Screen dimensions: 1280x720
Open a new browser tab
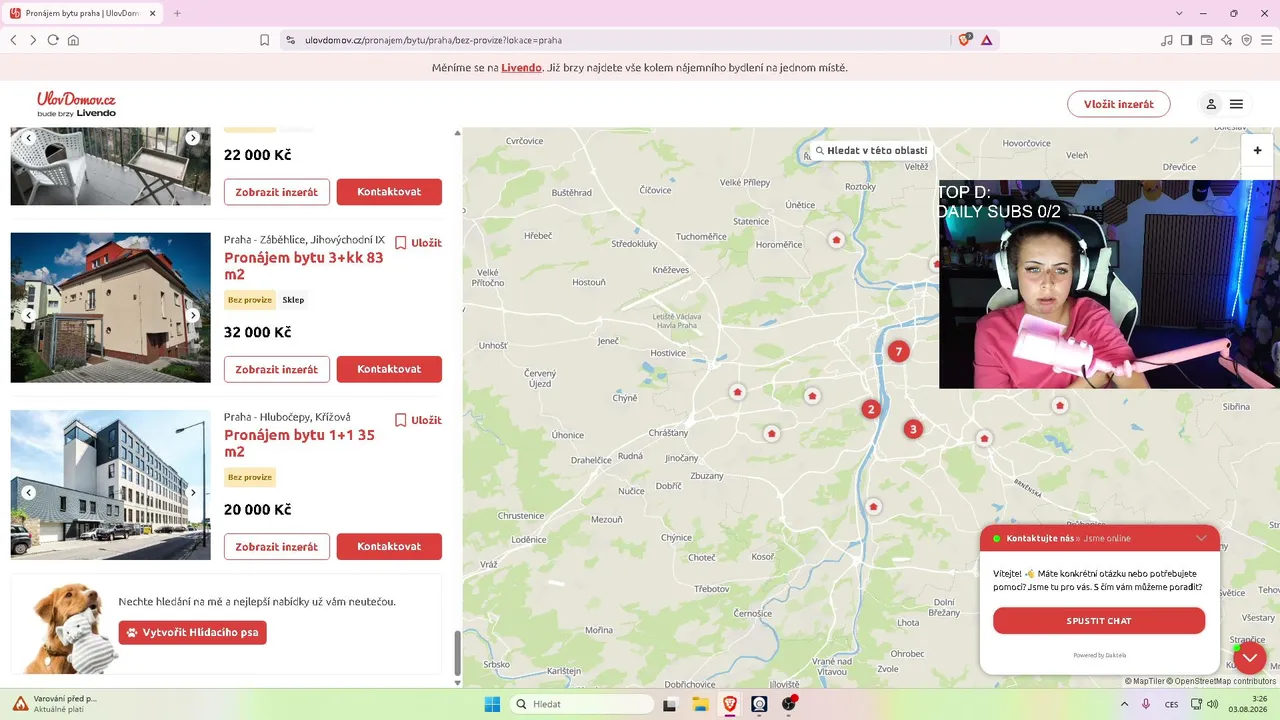pyautogui.click(x=177, y=13)
